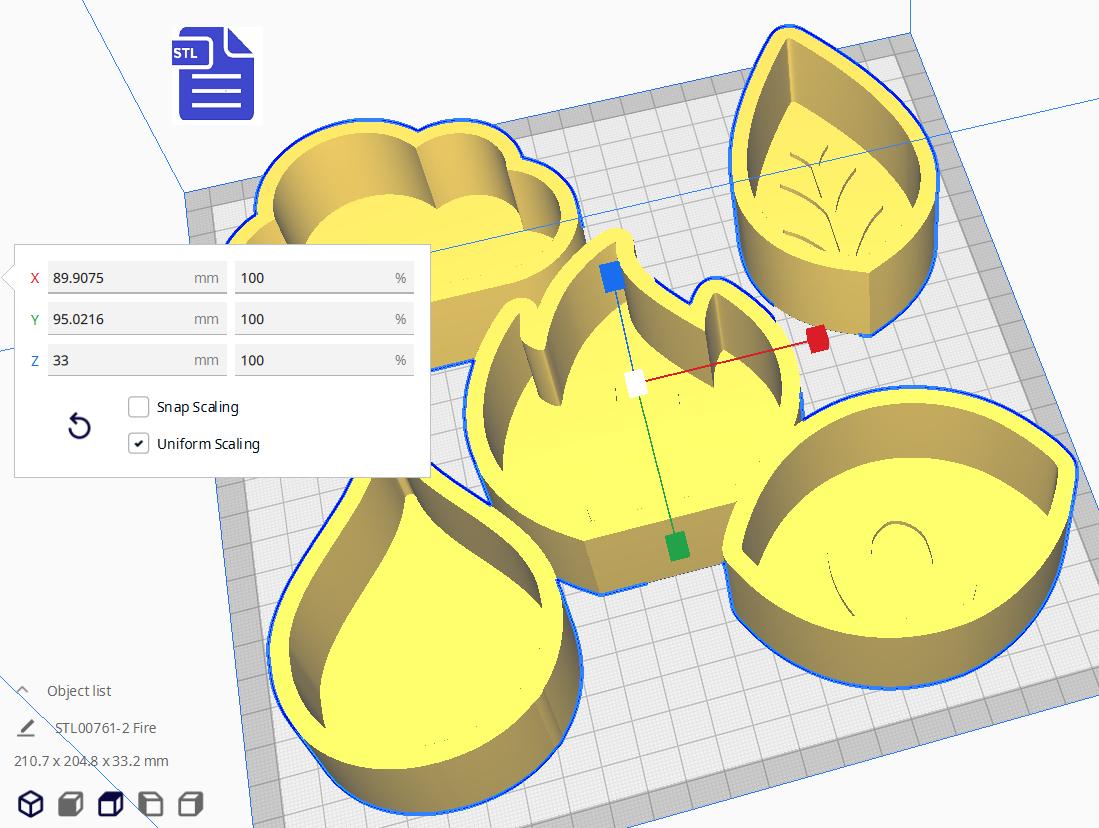
Task: Click the blue Z-axis scale handle
Action: tap(612, 277)
